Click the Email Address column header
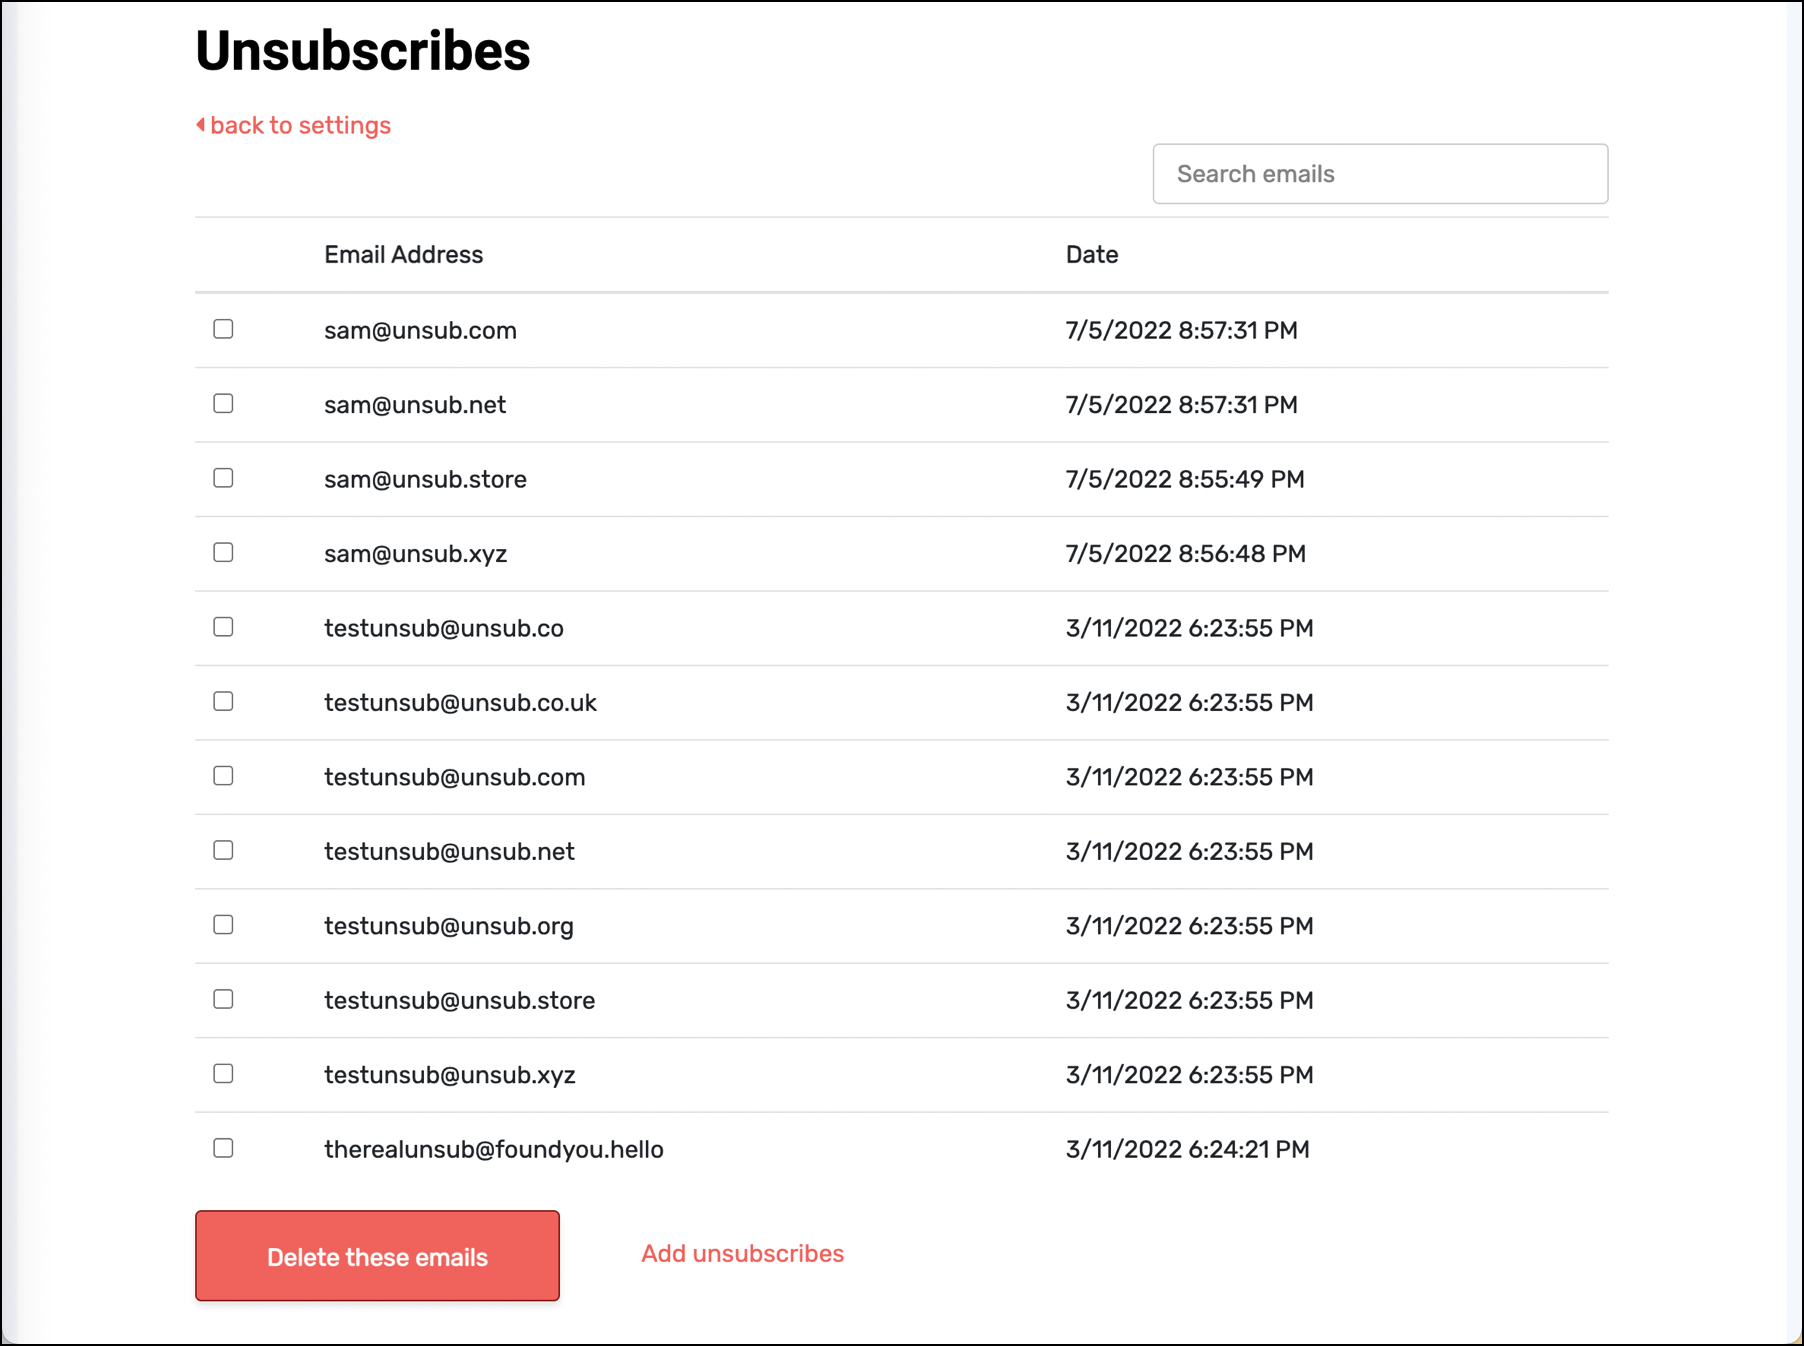Image resolution: width=1804 pixels, height=1346 pixels. point(403,255)
